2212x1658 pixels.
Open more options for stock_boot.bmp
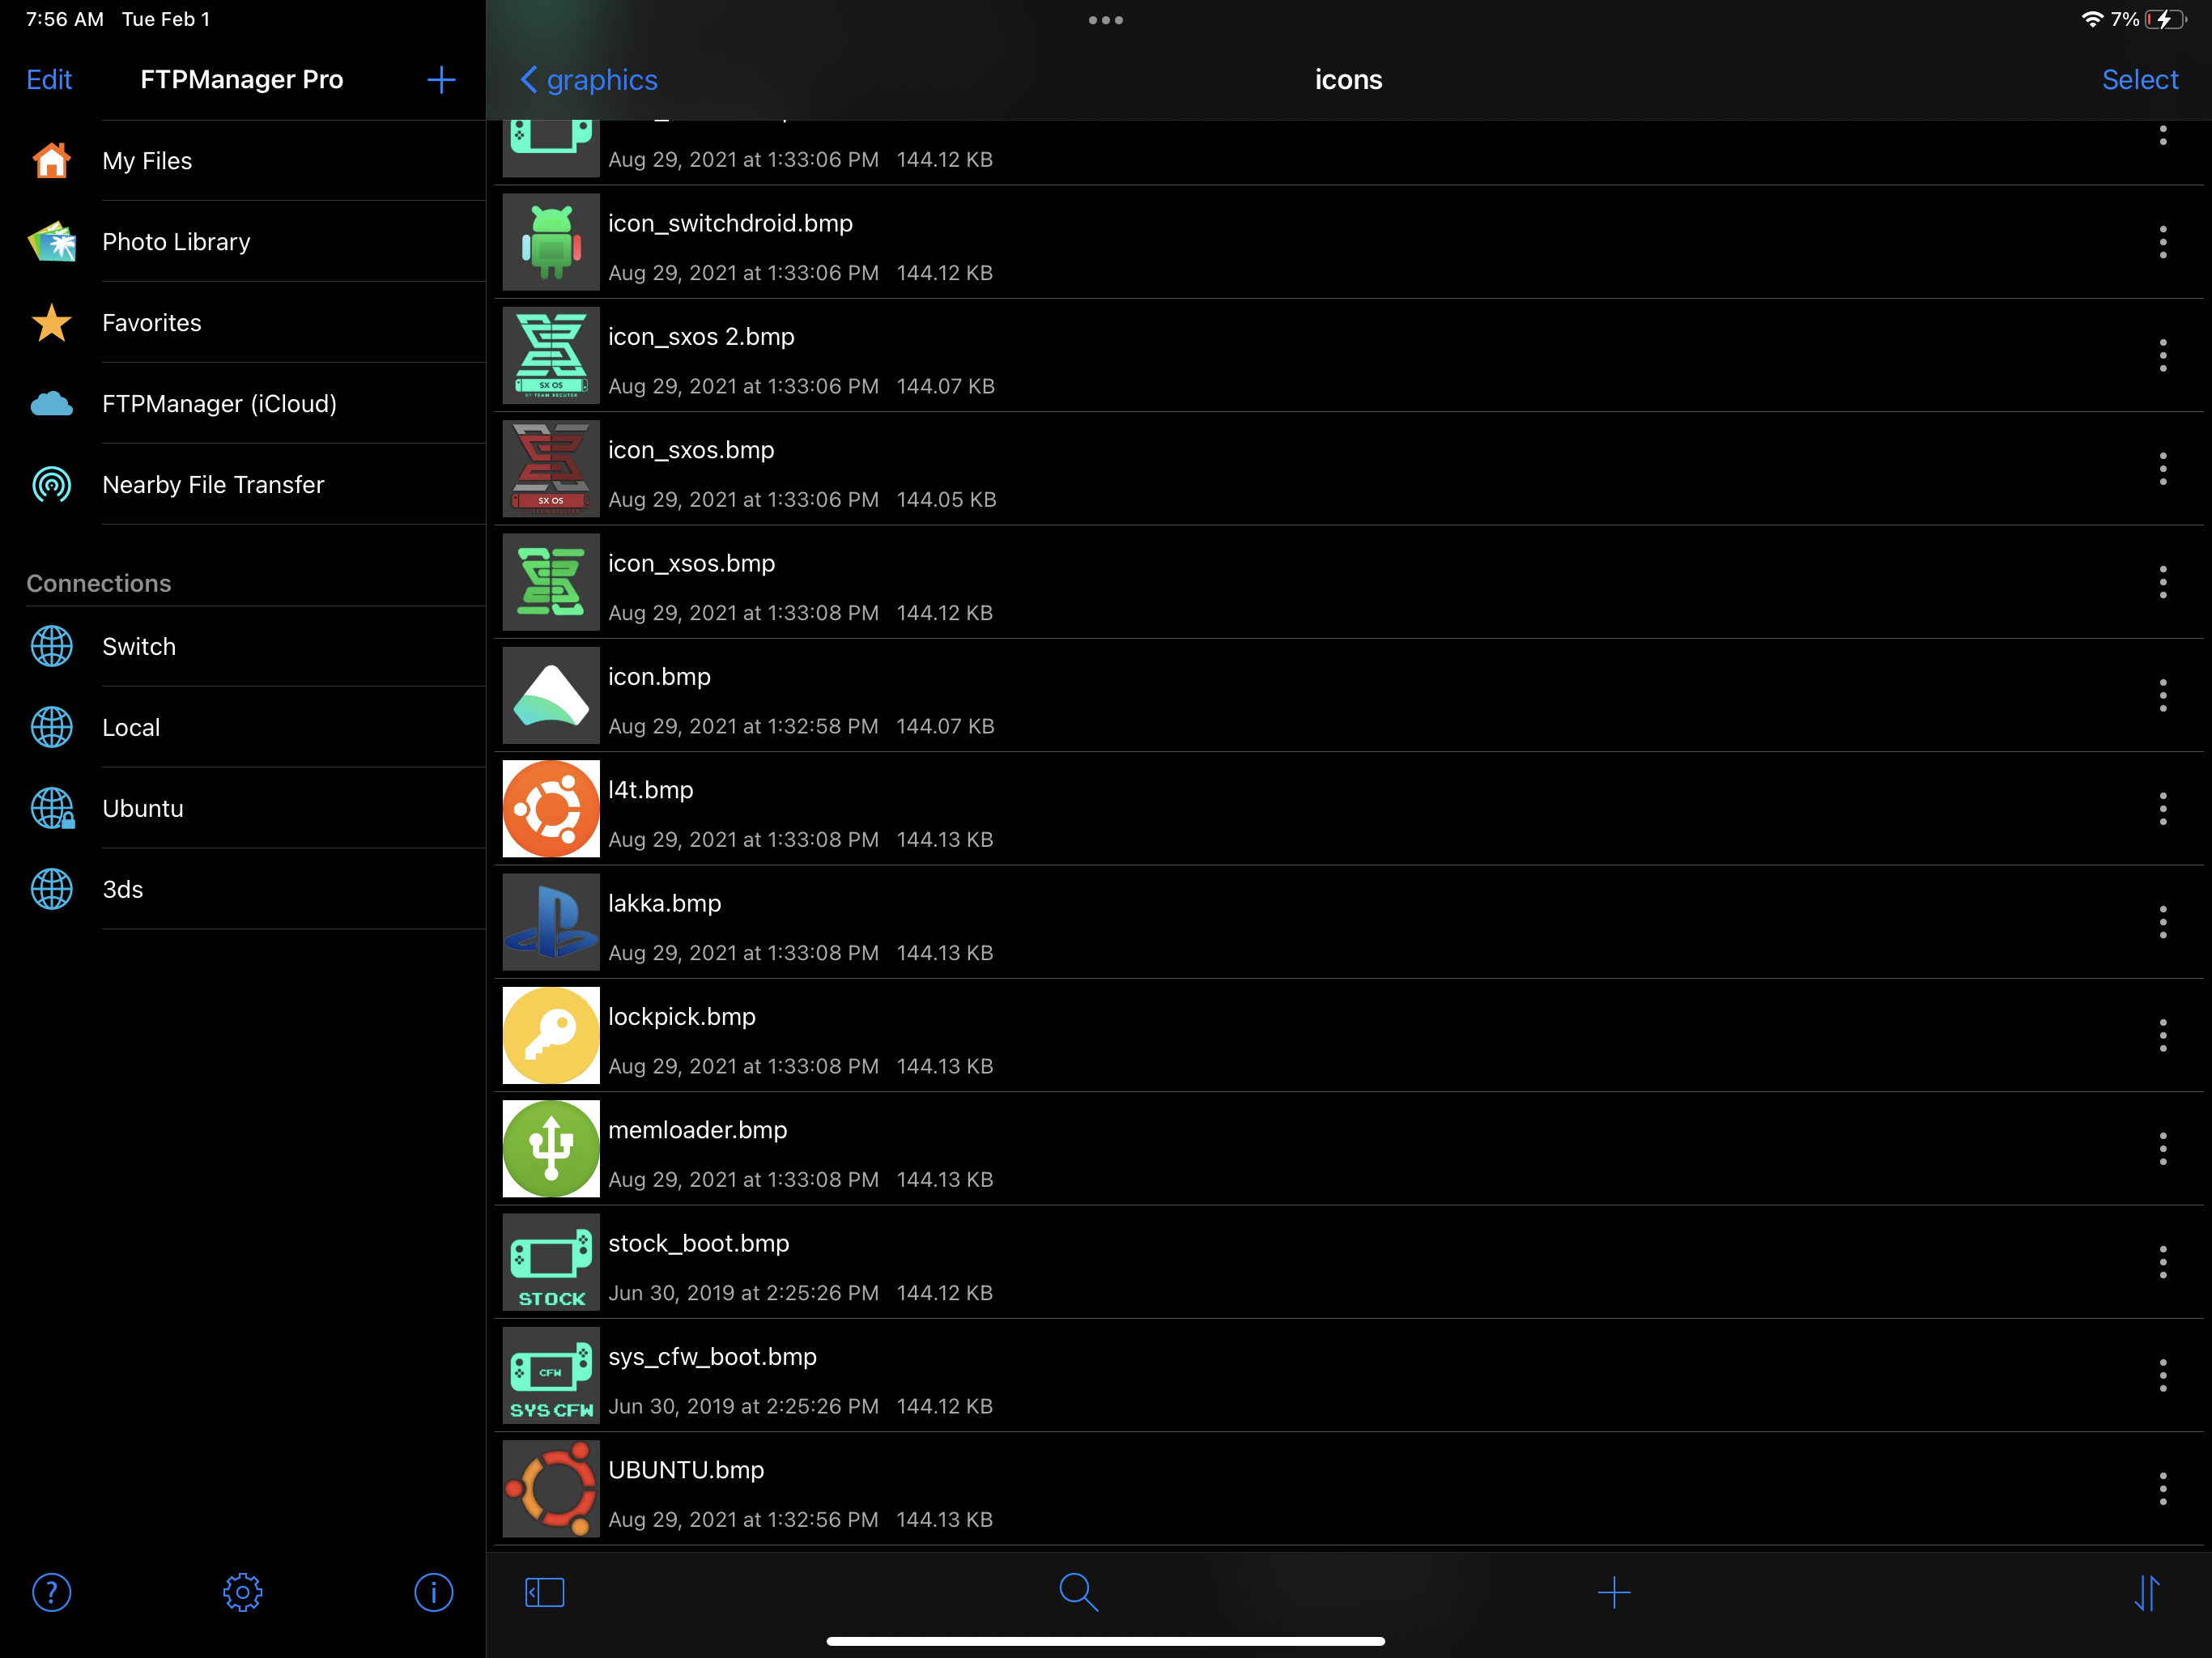(2162, 1262)
